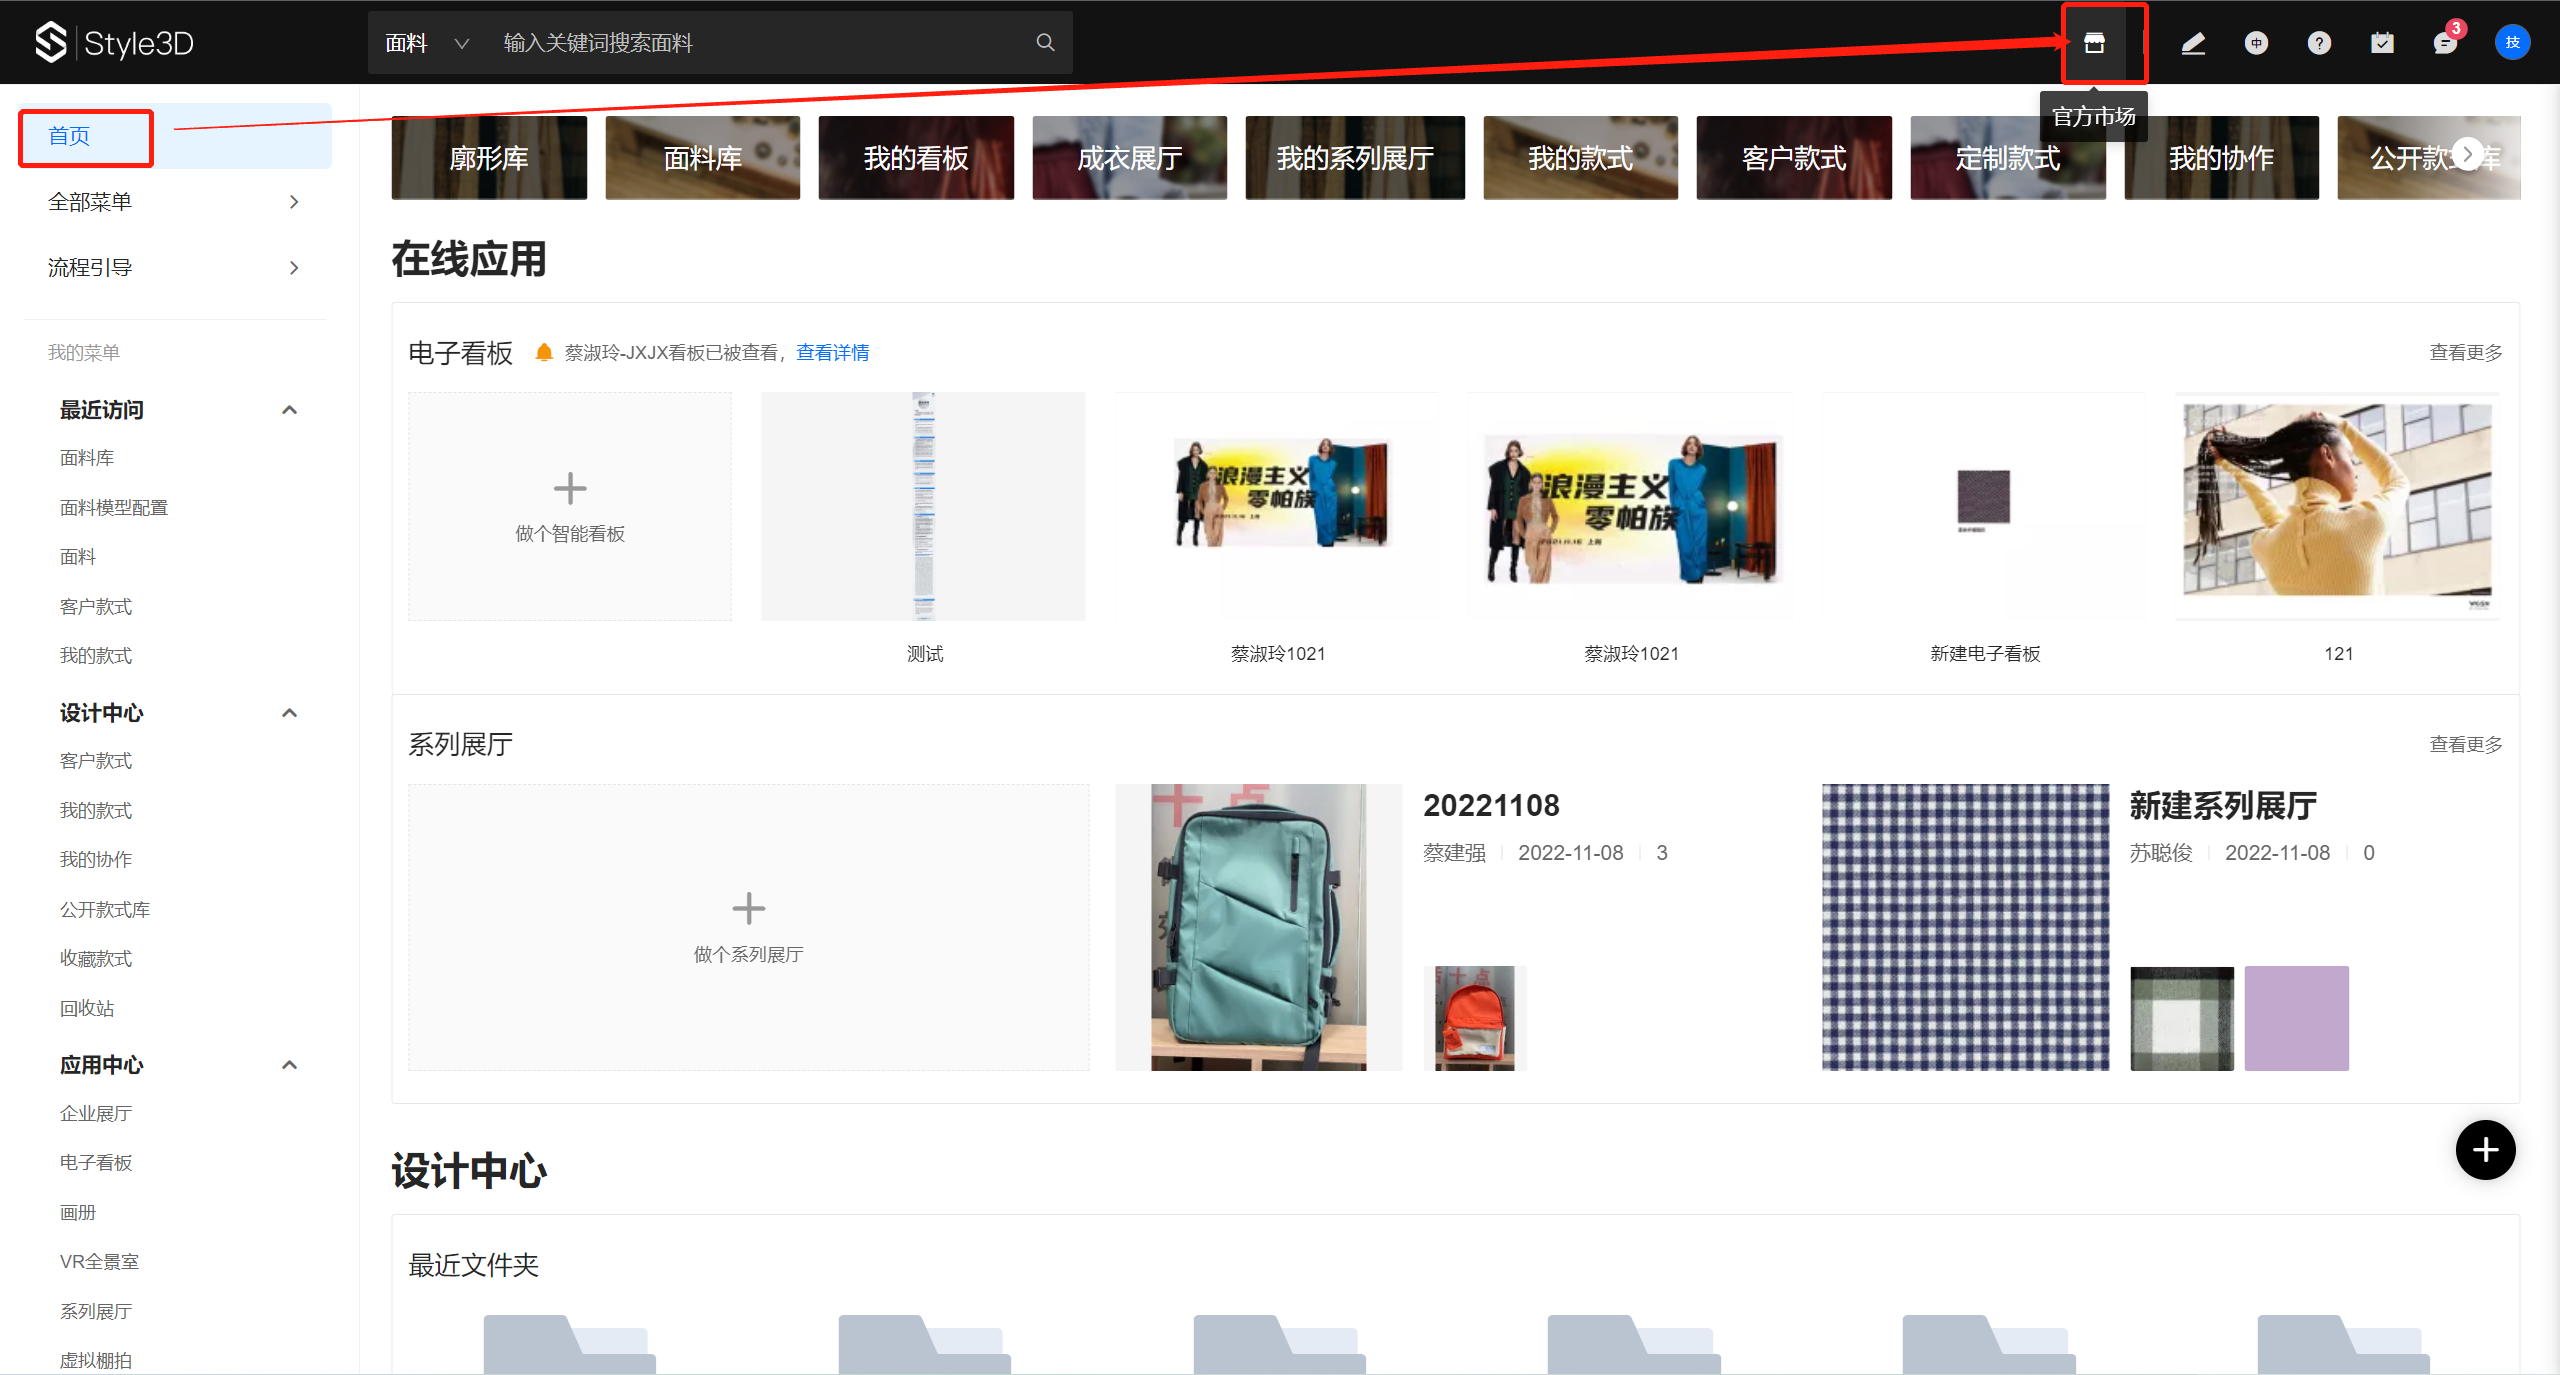Open the 我的协作 shortcut tile

point(2221,157)
